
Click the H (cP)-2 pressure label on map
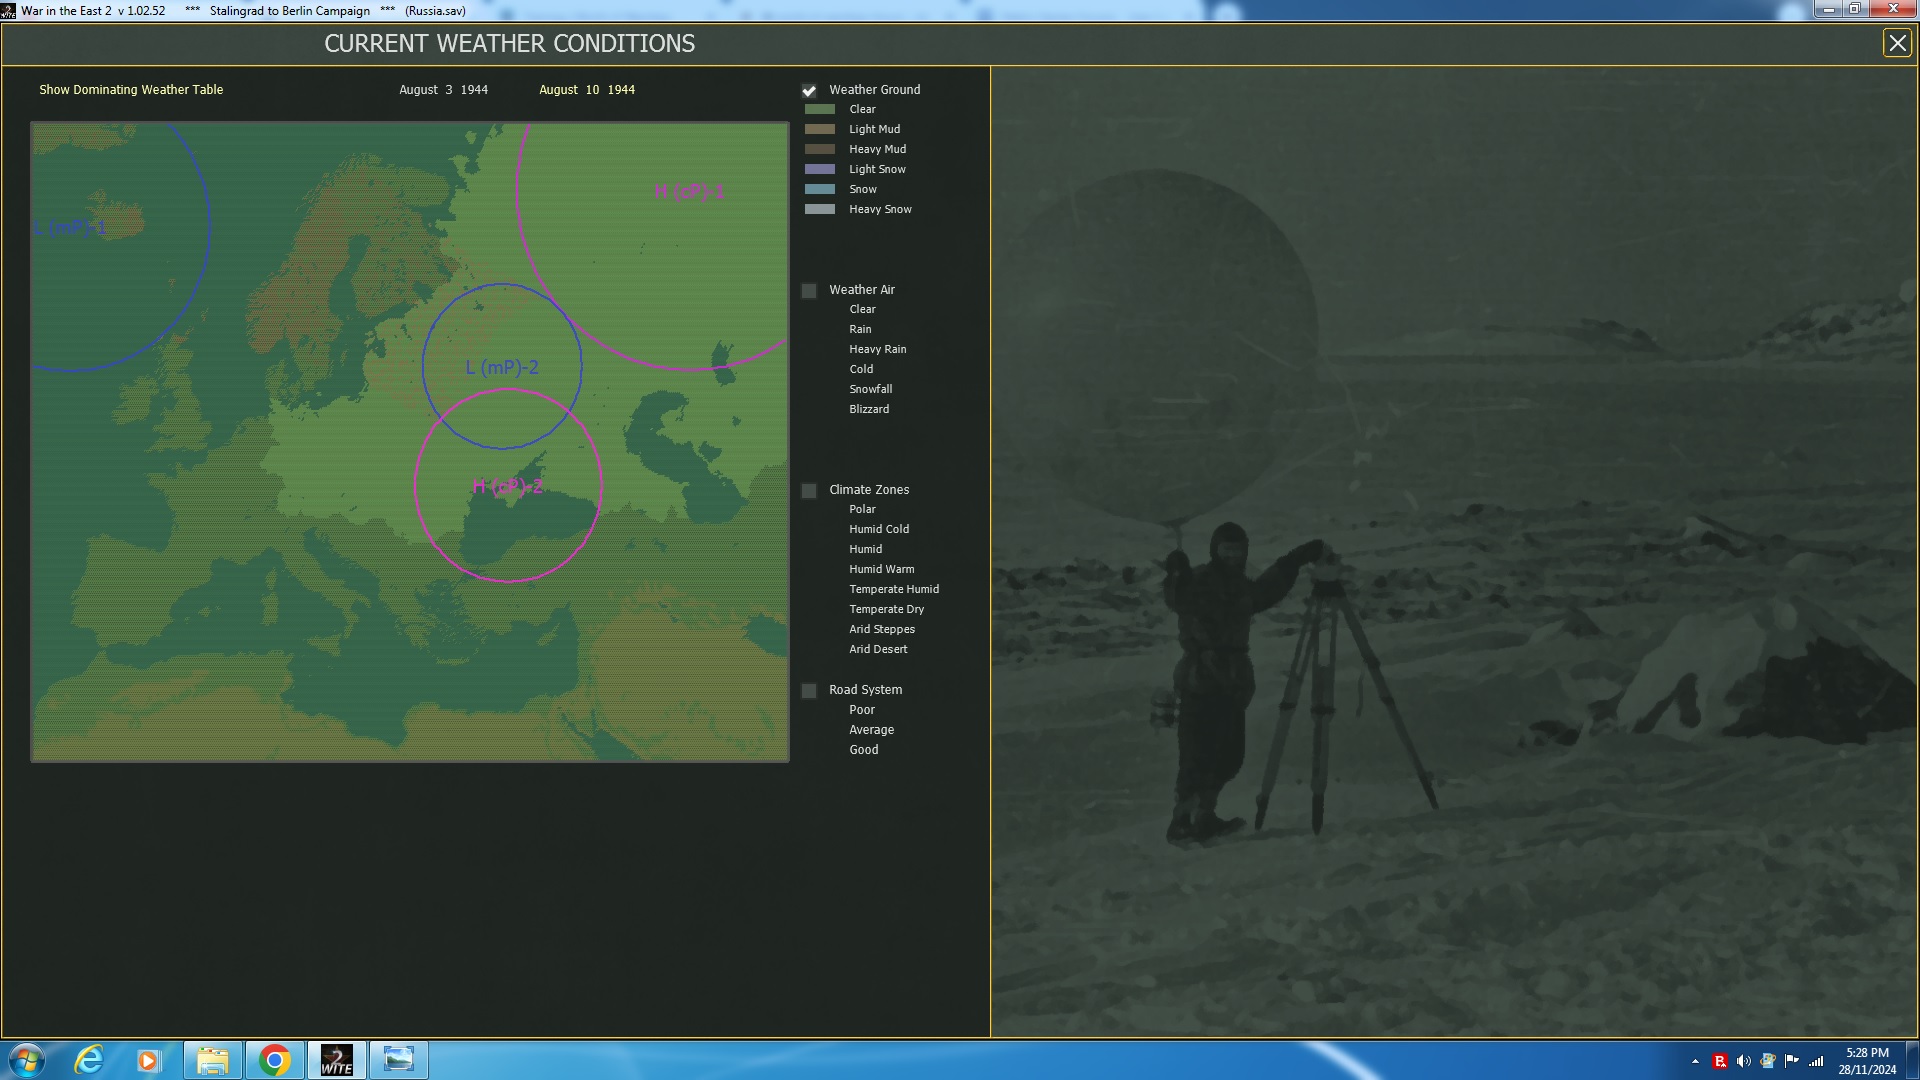coord(508,486)
